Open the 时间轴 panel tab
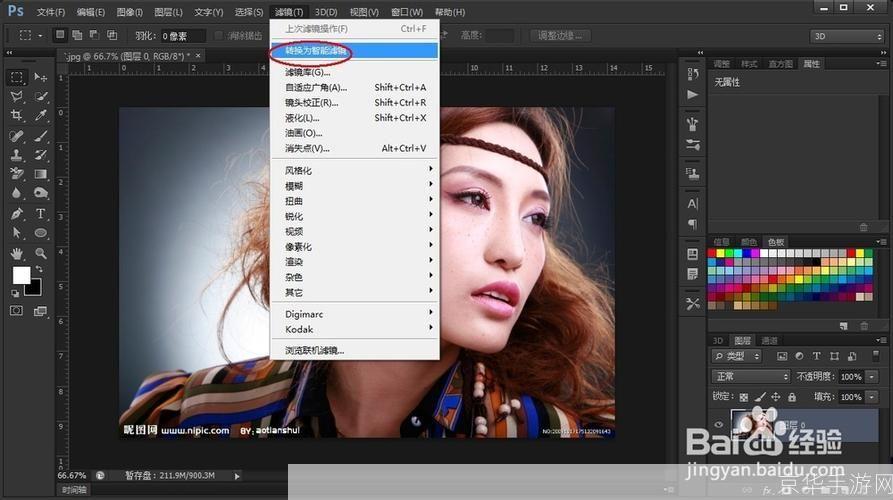Image resolution: width=893 pixels, height=500 pixels. click(x=74, y=490)
